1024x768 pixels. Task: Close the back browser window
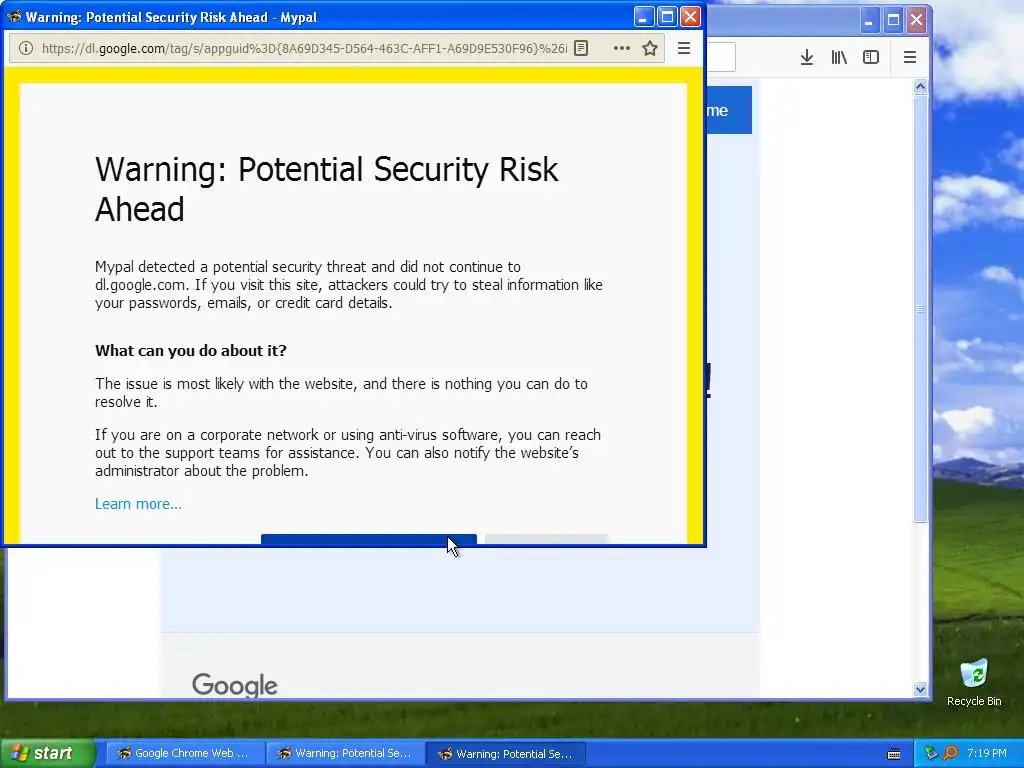916,21
